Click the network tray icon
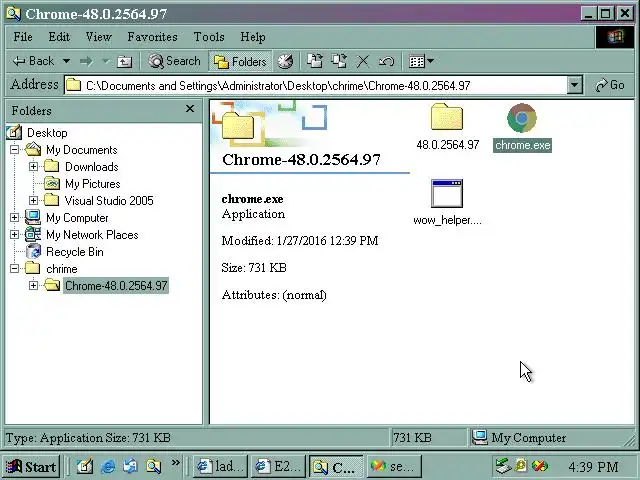The image size is (640, 480). 503,466
